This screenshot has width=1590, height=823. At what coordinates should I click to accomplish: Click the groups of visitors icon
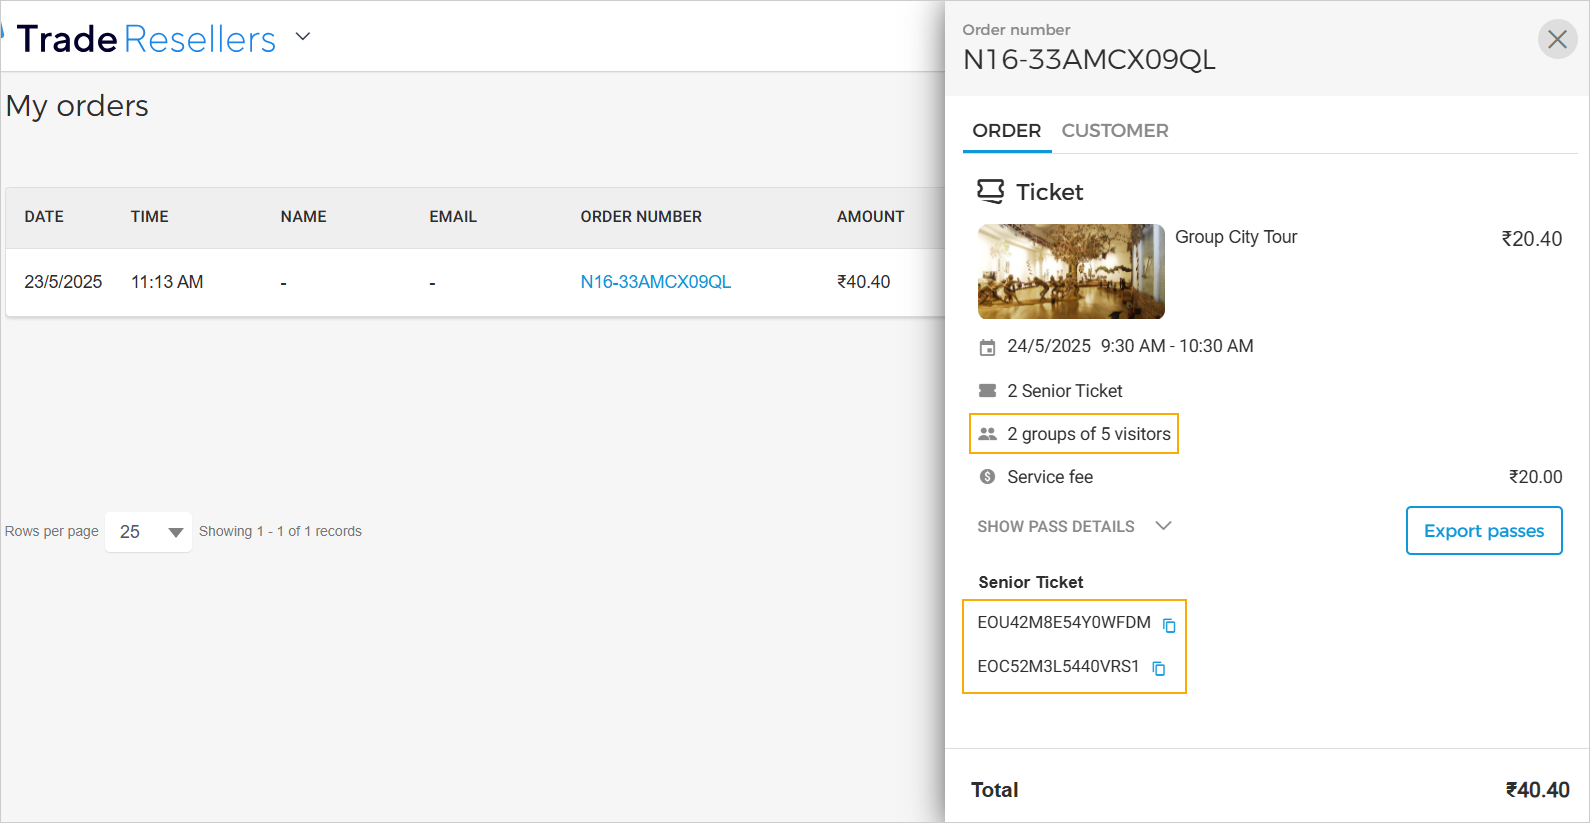pyautogui.click(x=987, y=434)
